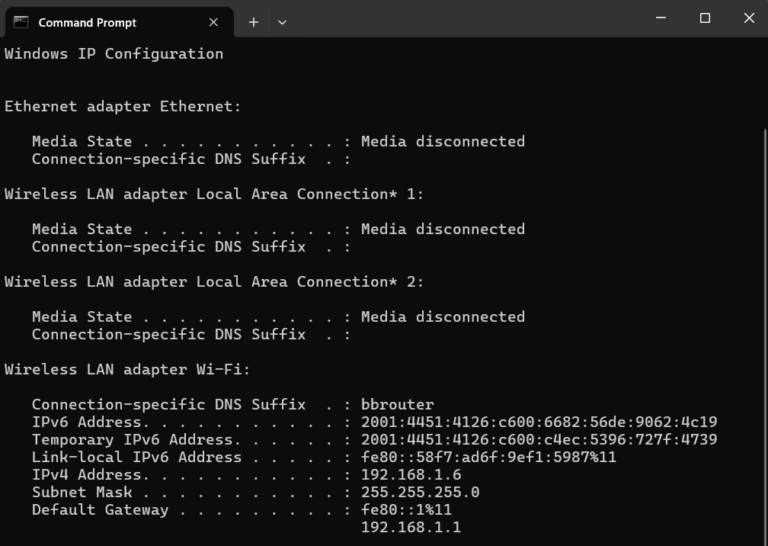Click 'Media disconnected' under Ethernet adapter
768x546 pixels.
[443, 142]
